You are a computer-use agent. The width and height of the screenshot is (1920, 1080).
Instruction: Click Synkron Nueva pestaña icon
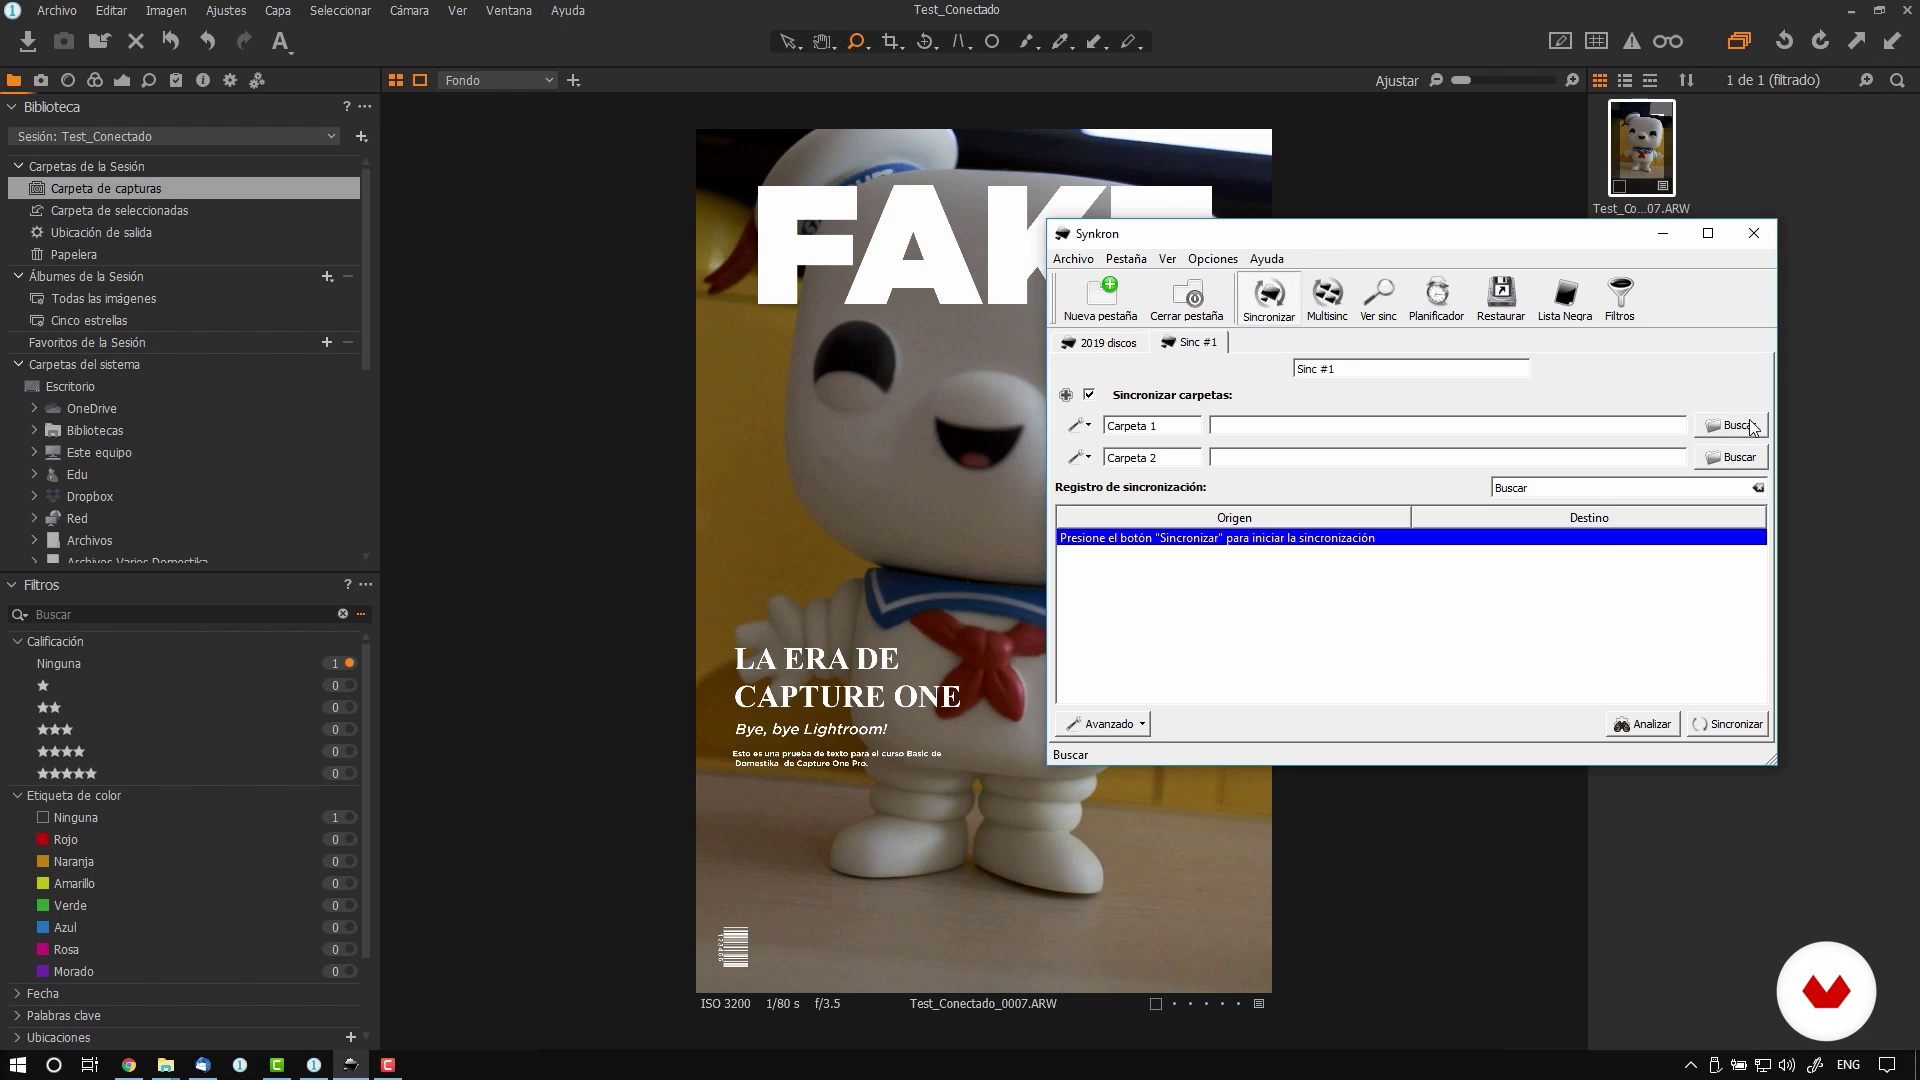1100,299
